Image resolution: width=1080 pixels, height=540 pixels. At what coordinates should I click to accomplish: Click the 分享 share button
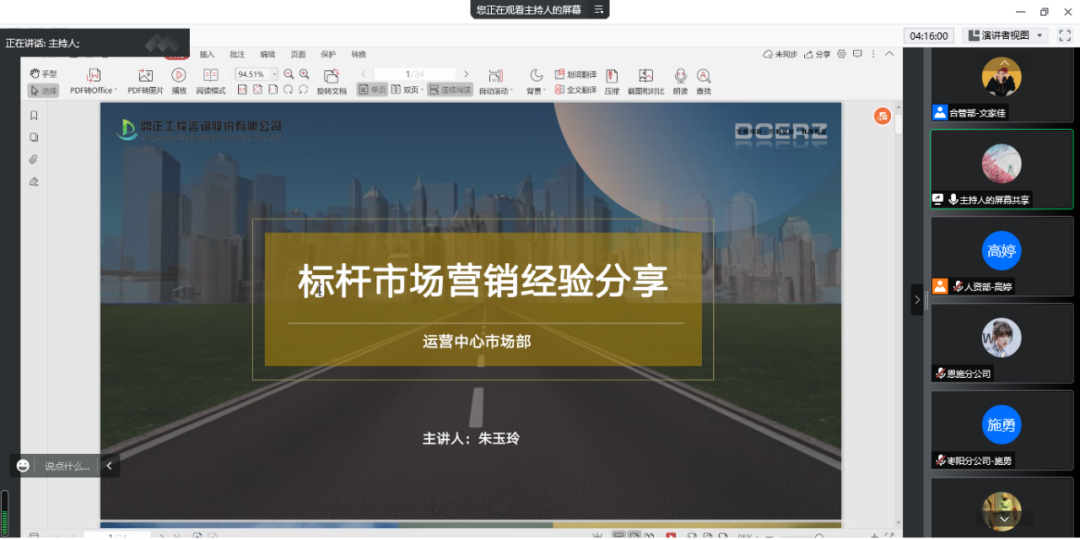click(819, 54)
